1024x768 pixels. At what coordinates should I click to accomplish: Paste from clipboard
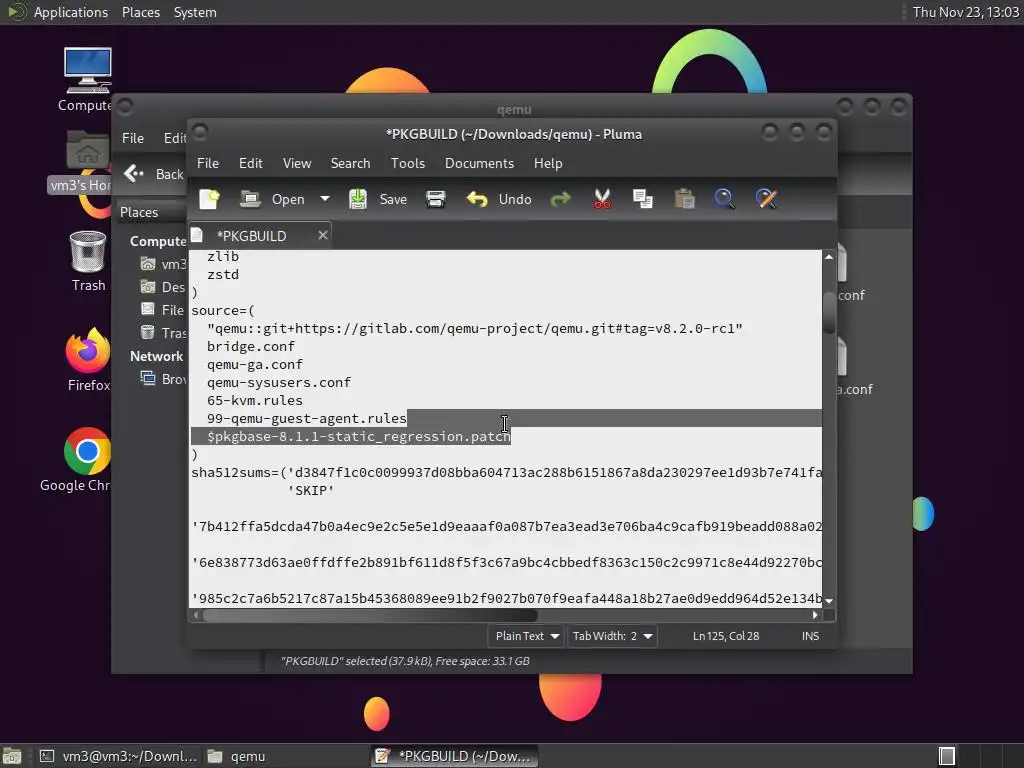point(684,199)
